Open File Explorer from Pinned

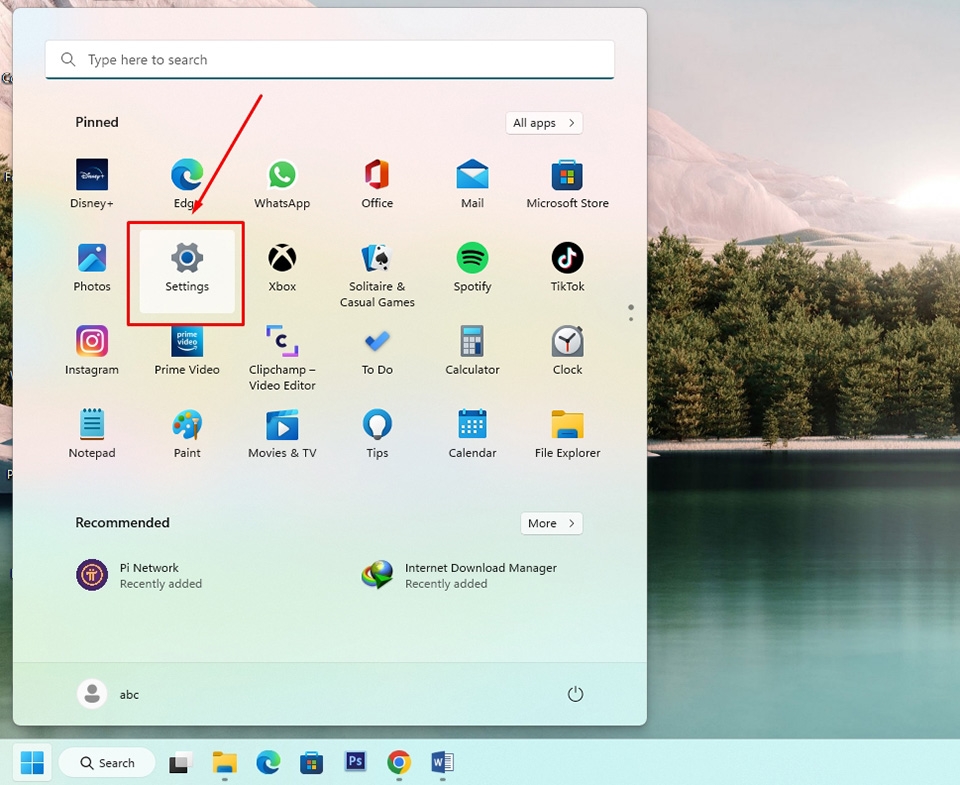click(567, 434)
